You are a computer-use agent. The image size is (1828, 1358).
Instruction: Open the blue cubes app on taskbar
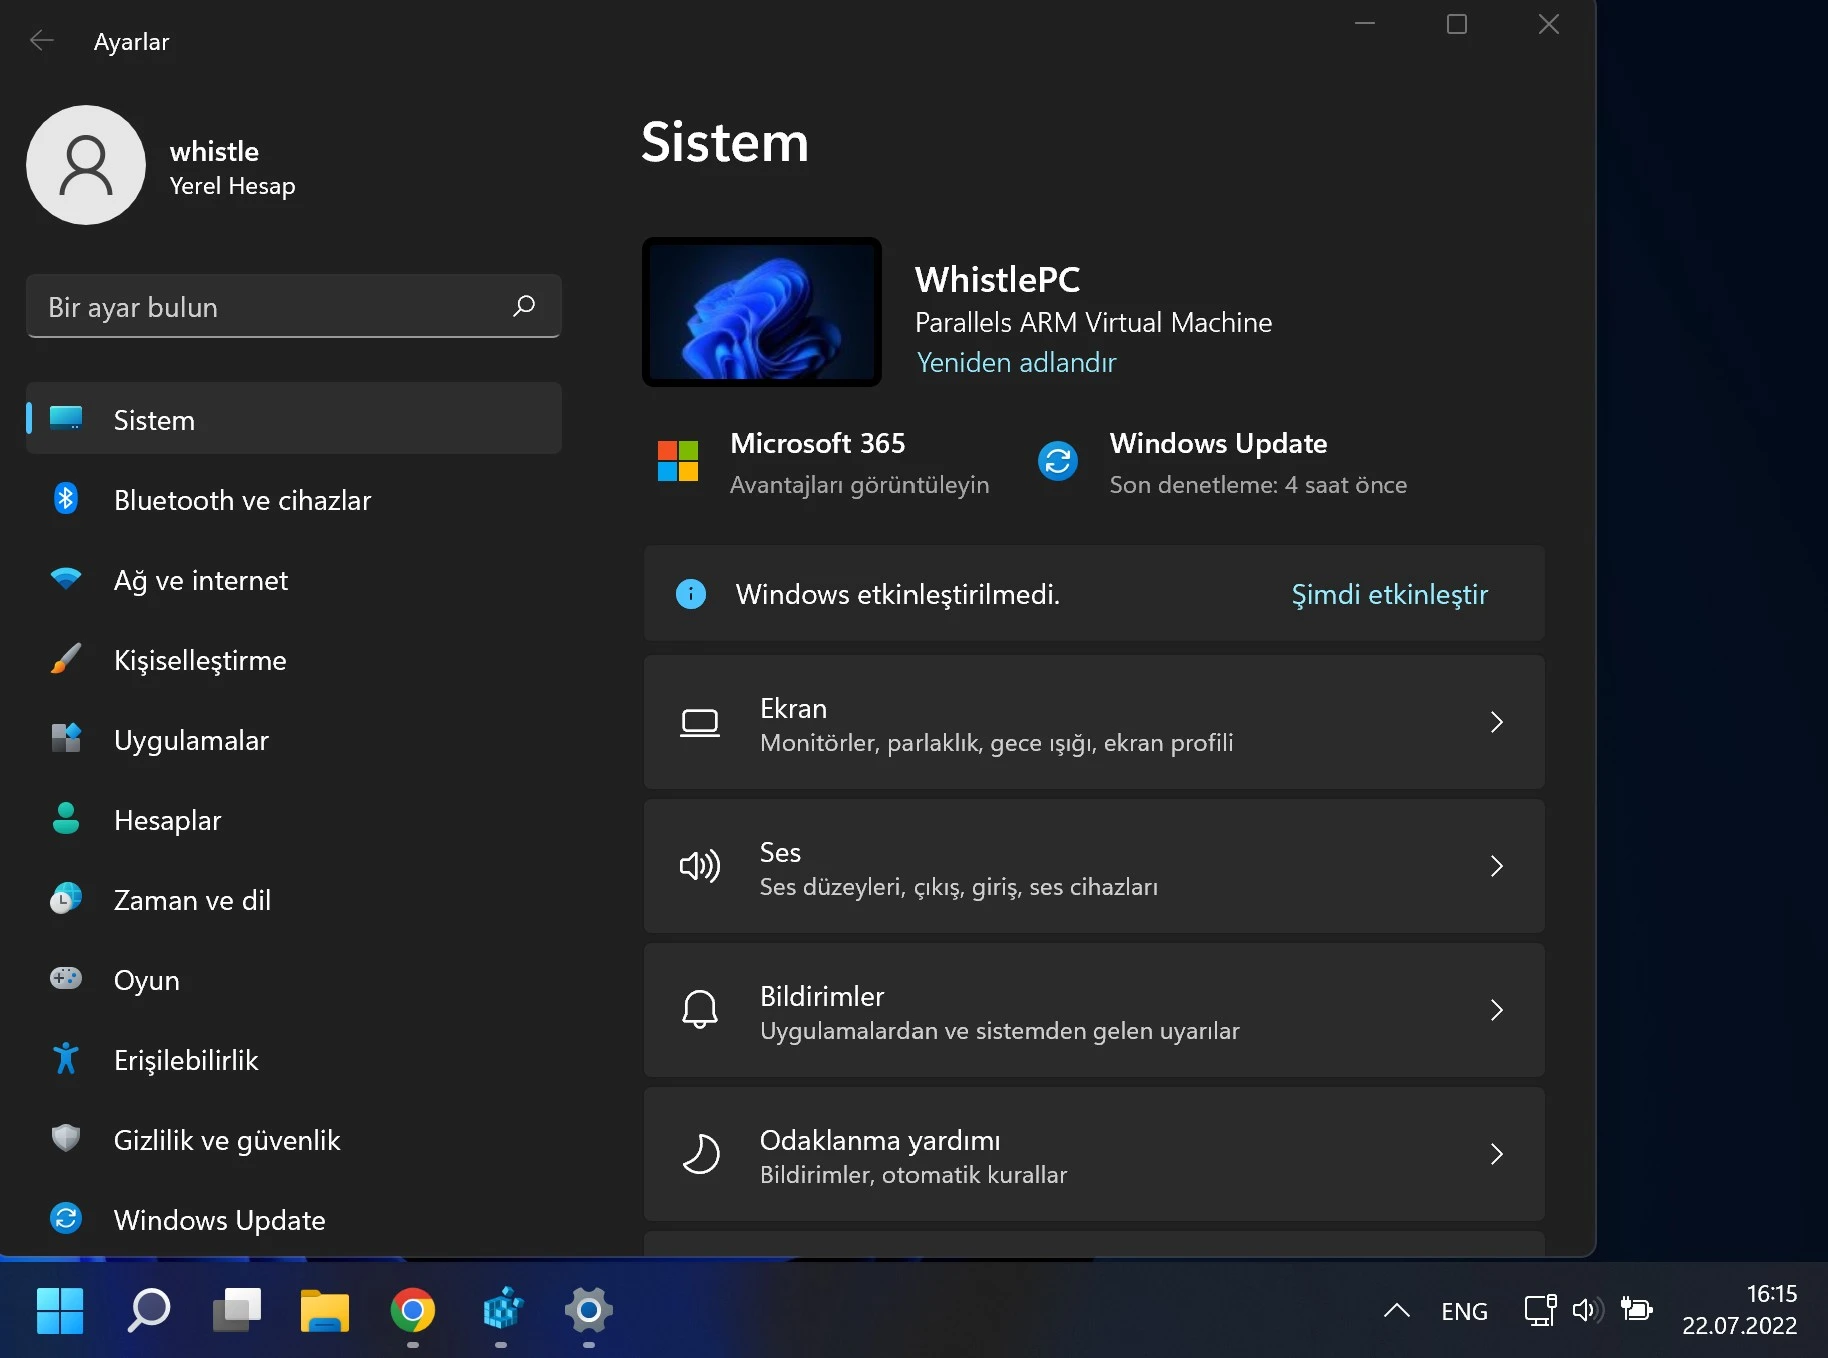click(x=501, y=1310)
